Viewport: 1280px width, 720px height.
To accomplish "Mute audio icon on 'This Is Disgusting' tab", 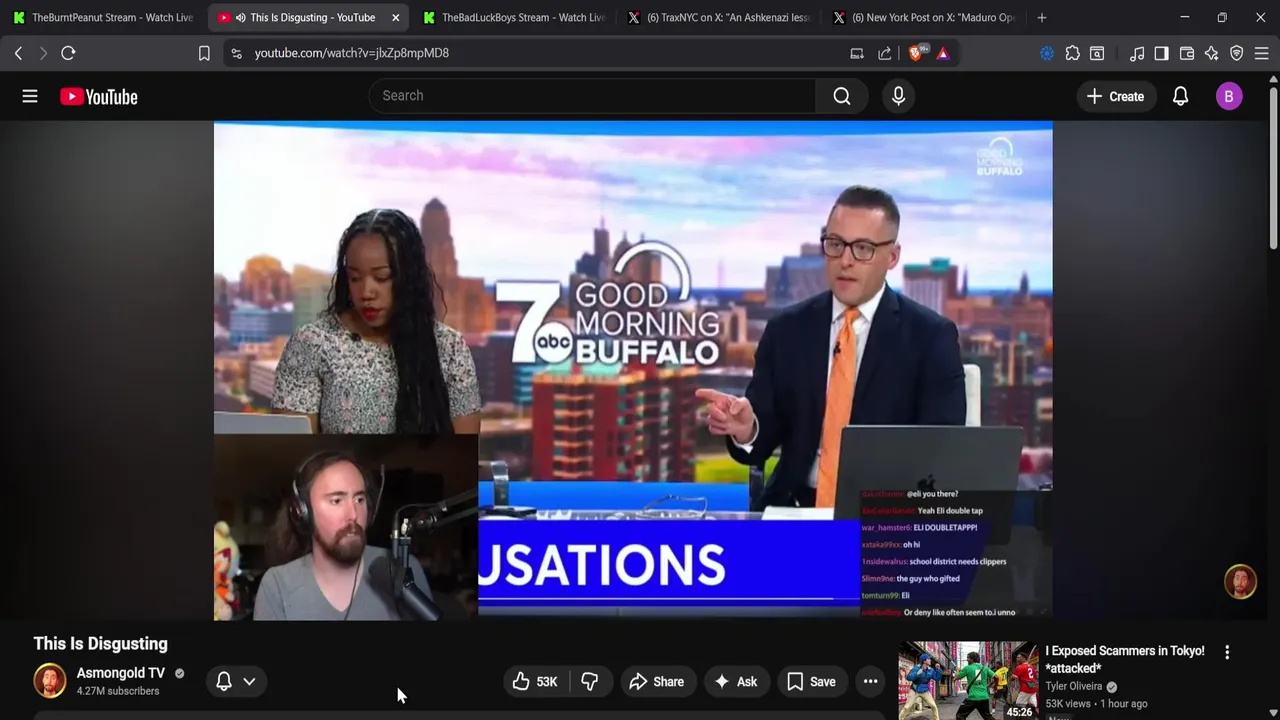I will pyautogui.click(x=241, y=17).
